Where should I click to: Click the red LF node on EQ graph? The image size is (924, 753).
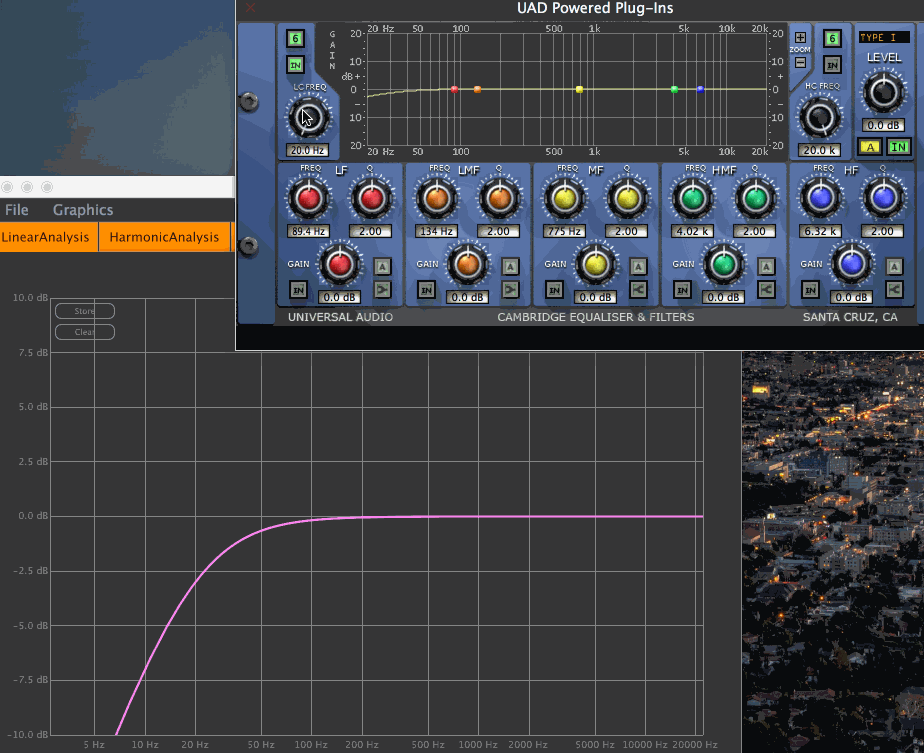[454, 90]
